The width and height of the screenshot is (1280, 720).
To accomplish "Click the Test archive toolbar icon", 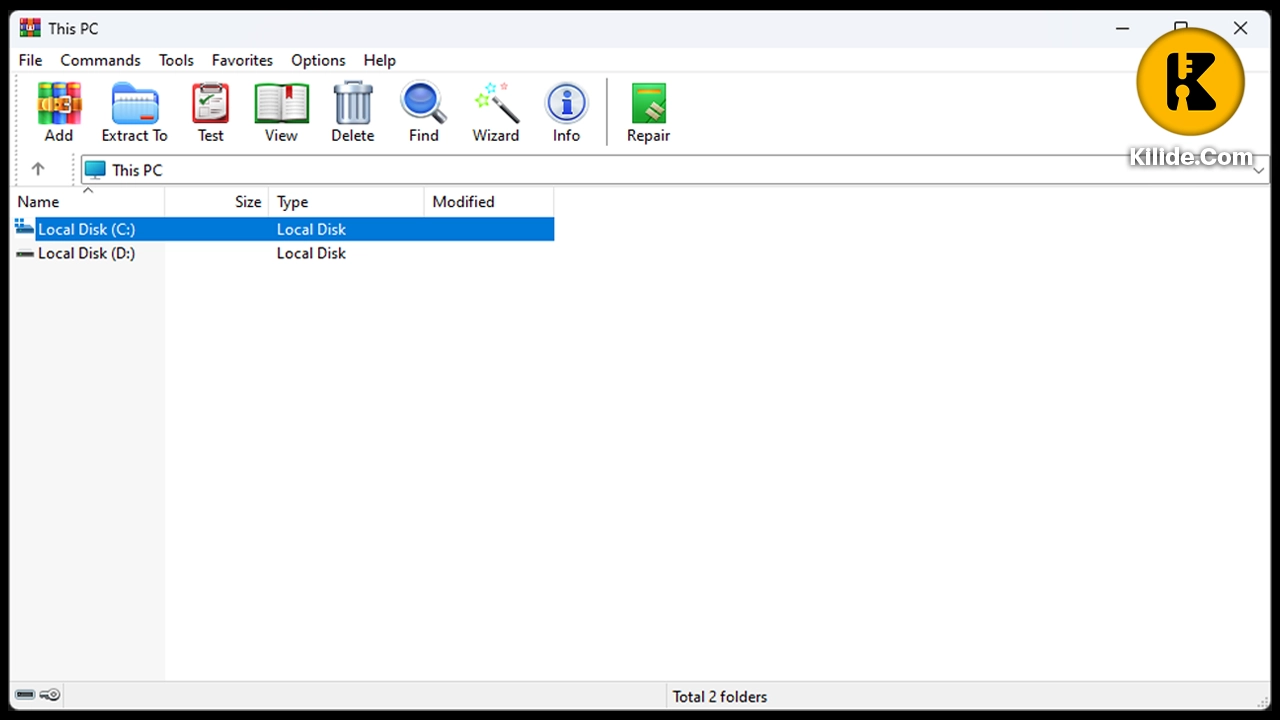I will [x=210, y=103].
